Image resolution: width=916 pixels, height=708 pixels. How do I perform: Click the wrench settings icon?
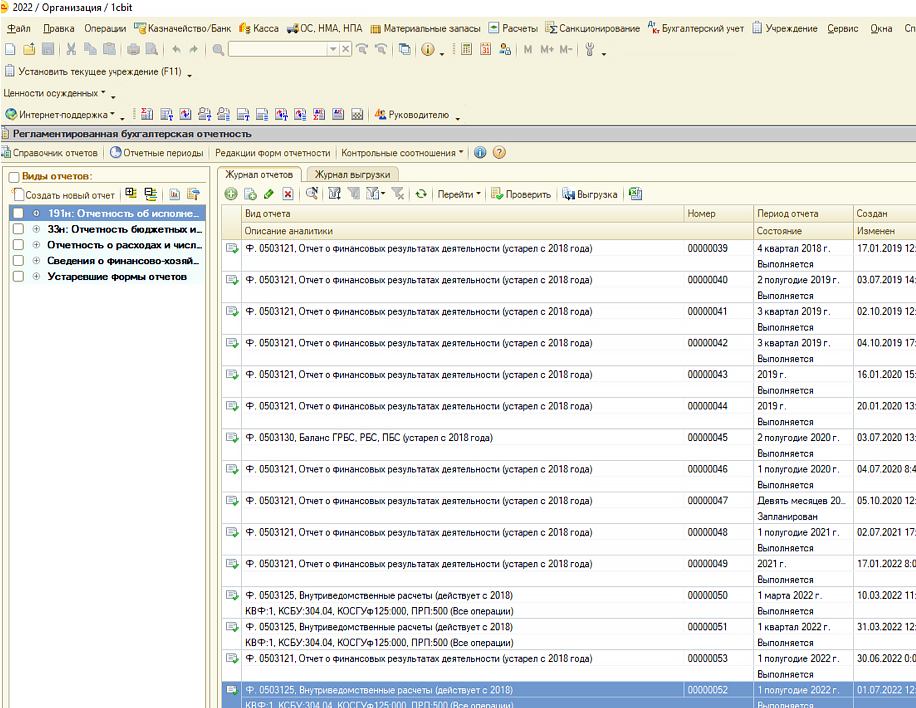point(589,50)
